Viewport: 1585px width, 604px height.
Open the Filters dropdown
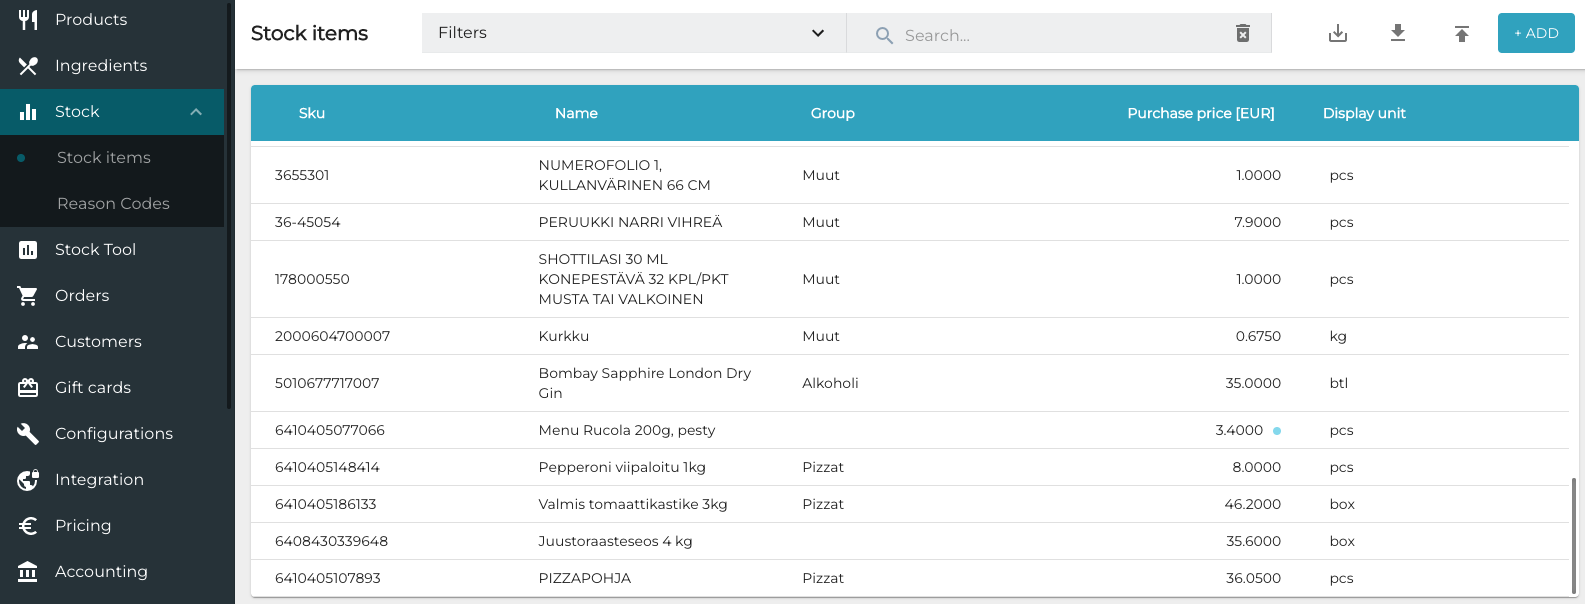click(633, 33)
